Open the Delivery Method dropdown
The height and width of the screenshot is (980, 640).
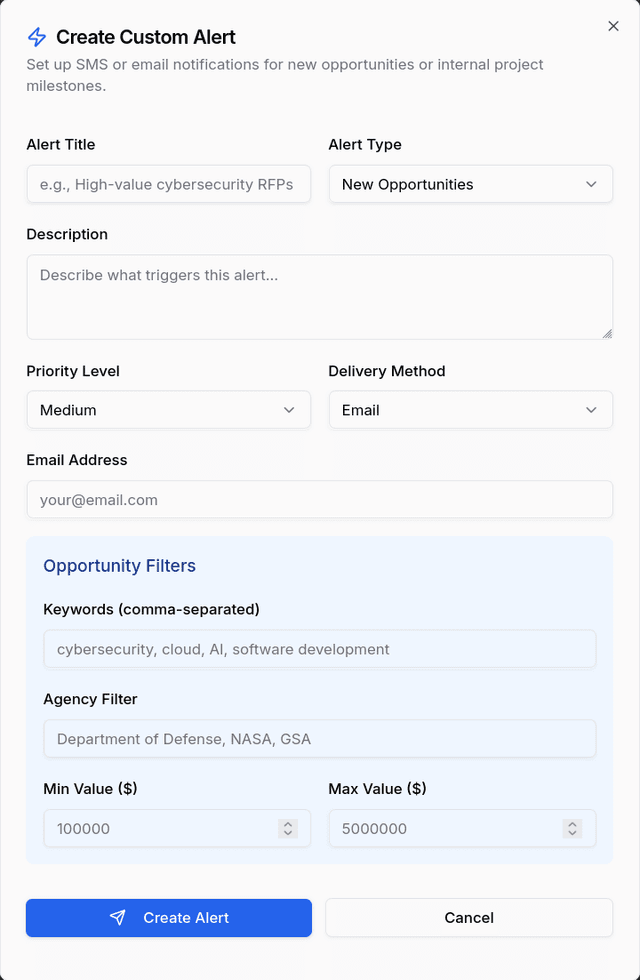470,410
